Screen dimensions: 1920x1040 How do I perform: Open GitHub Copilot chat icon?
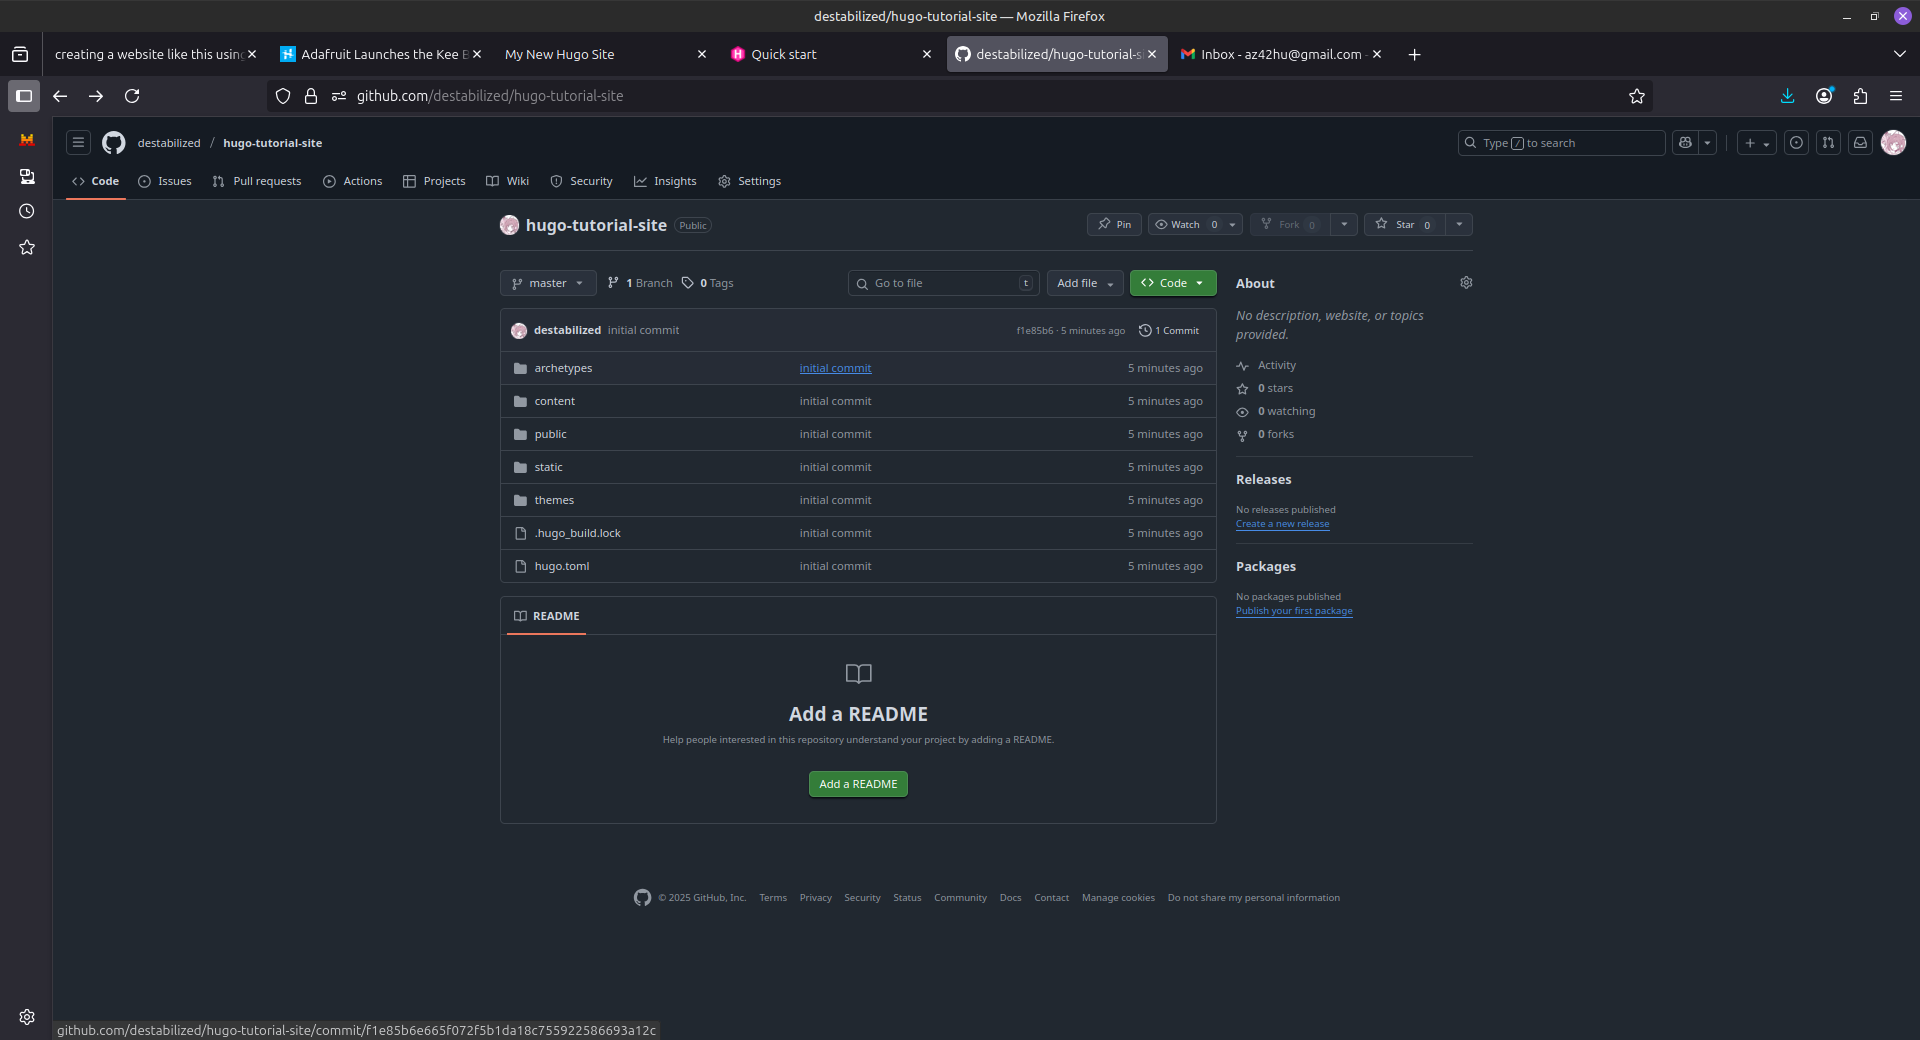[1683, 142]
